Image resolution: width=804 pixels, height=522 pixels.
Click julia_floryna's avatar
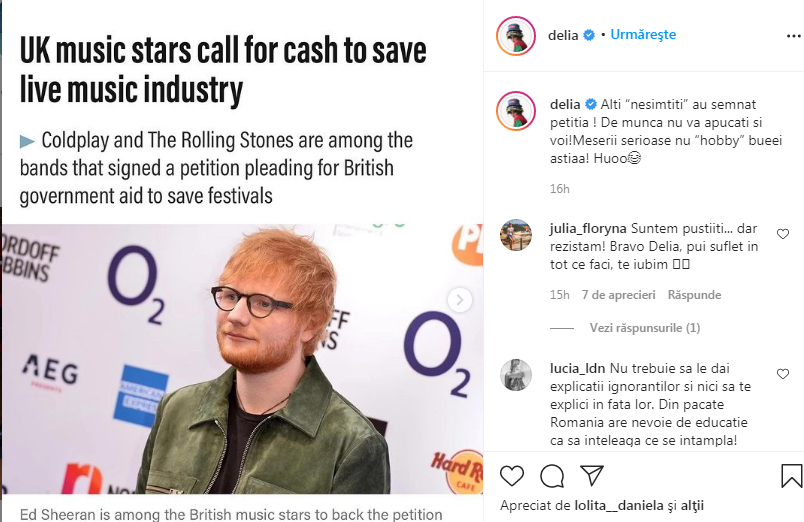(515, 234)
